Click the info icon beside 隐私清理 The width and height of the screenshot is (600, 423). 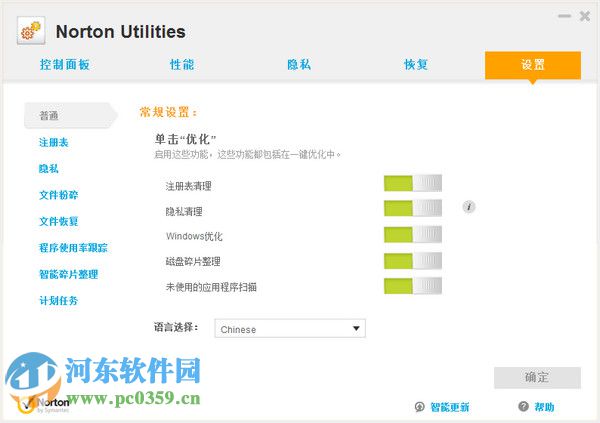coord(469,207)
